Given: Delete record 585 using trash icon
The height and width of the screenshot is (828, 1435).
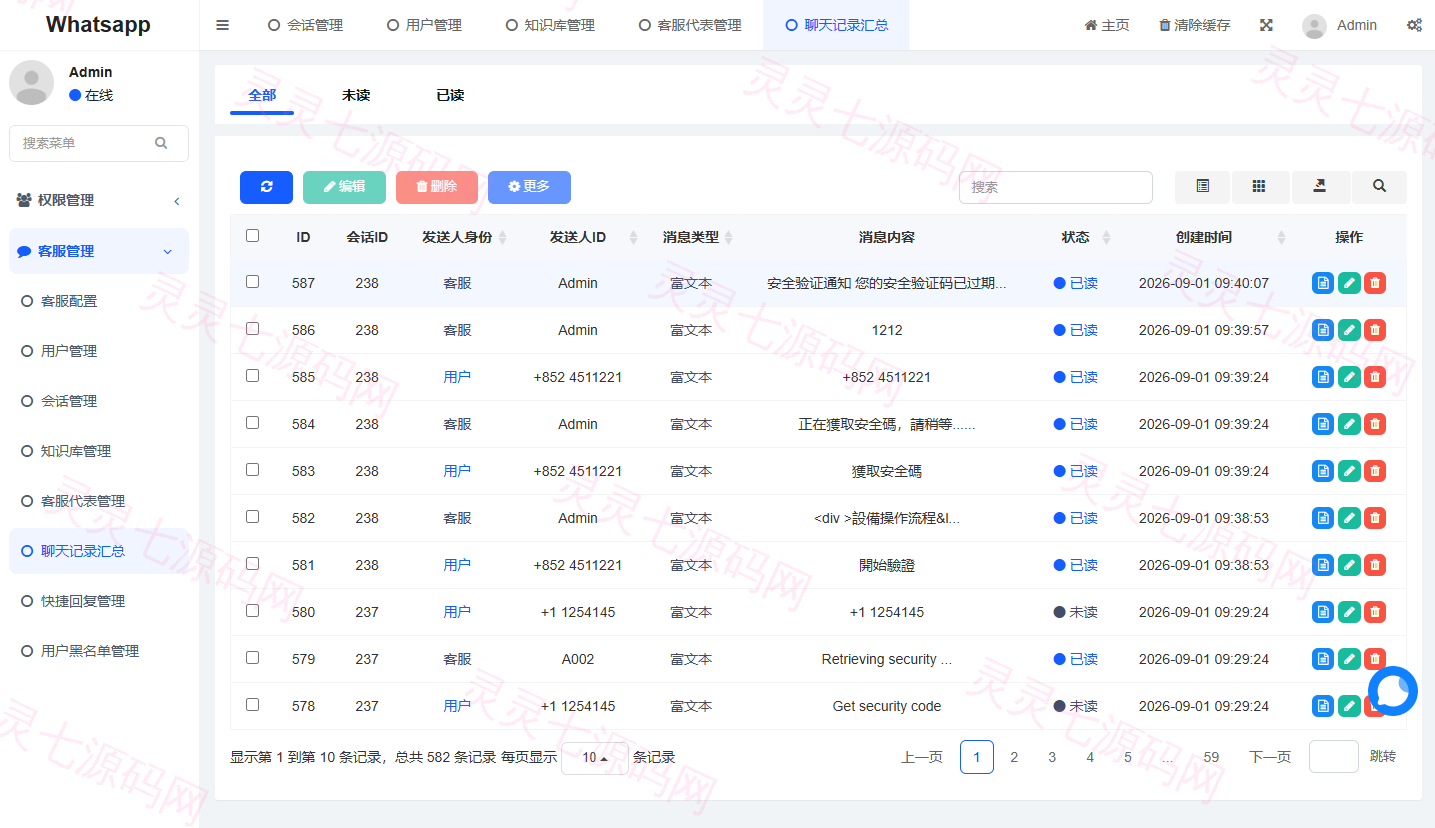Looking at the screenshot, I should (1375, 377).
